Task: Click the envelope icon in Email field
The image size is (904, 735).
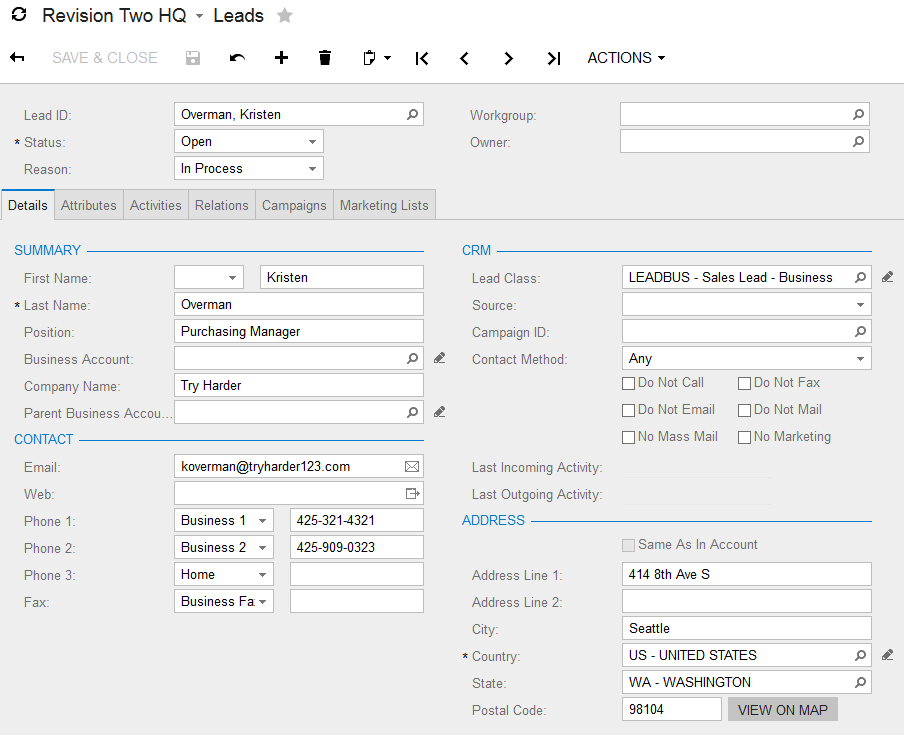Action: pyautogui.click(x=412, y=466)
